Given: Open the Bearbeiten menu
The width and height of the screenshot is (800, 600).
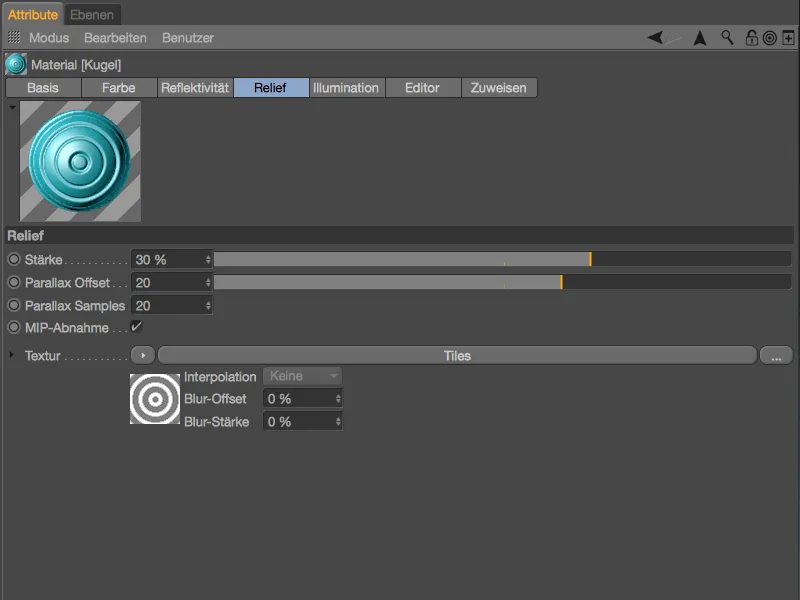Looking at the screenshot, I should (115, 38).
